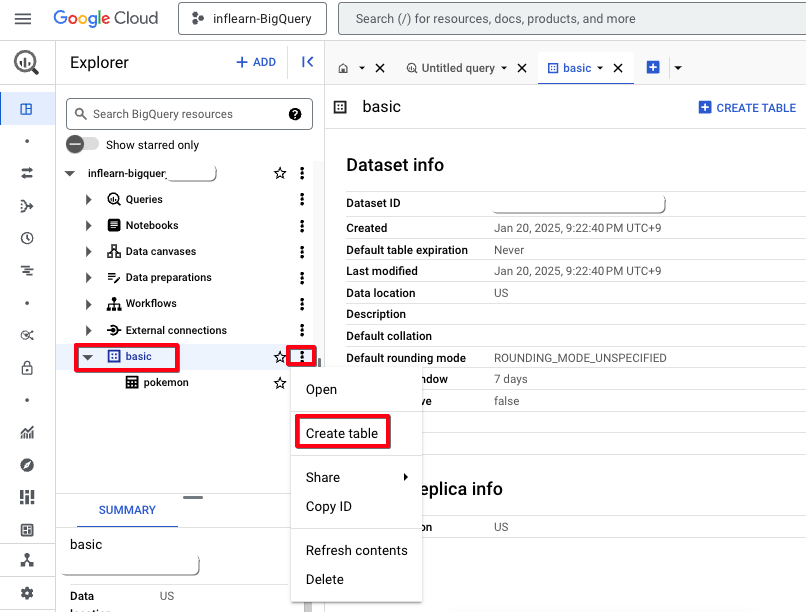Open dropdown next to new tab button
Image resolution: width=806 pixels, height=612 pixels.
(x=678, y=68)
